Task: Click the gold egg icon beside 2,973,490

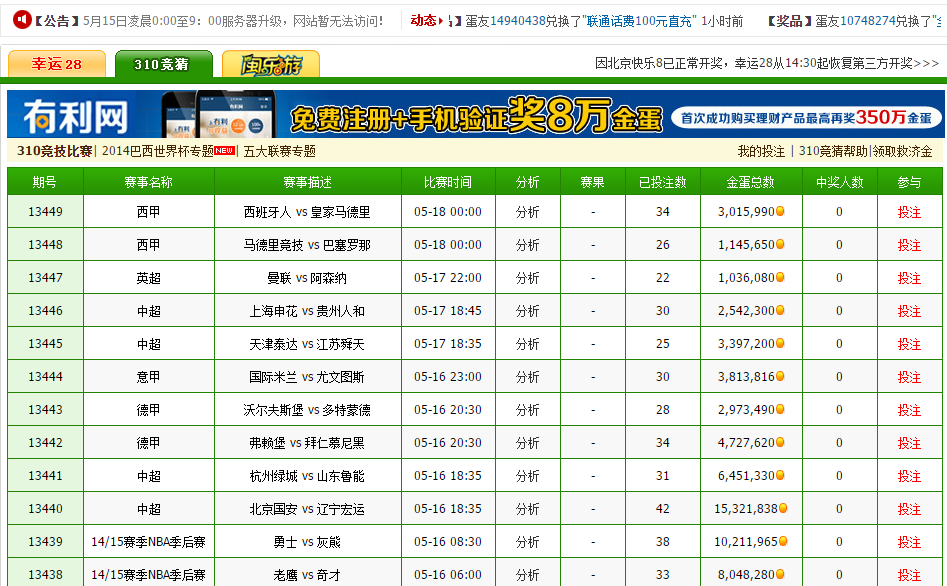Action: coord(780,409)
